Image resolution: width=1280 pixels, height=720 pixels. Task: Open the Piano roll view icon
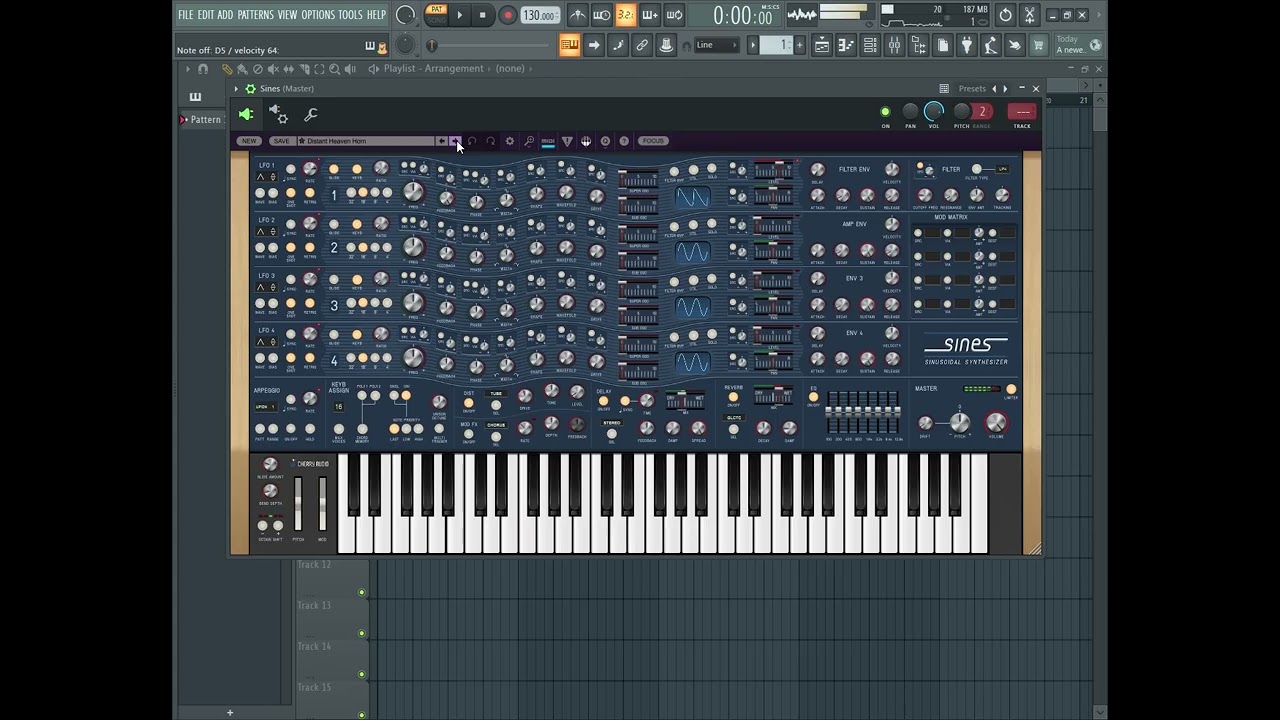pos(845,45)
